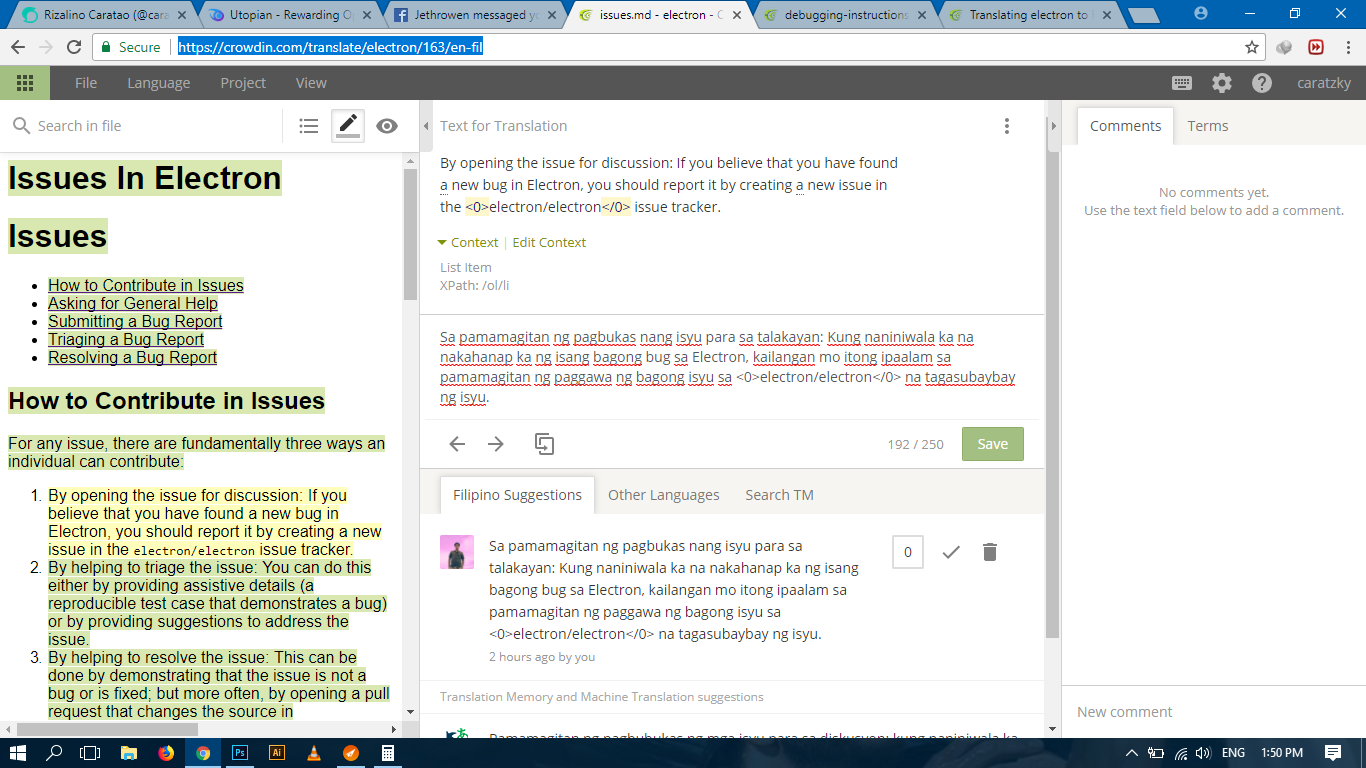Viewport: 1366px width, 768px height.
Task: Open the Windows Start menu
Action: pyautogui.click(x=18, y=753)
